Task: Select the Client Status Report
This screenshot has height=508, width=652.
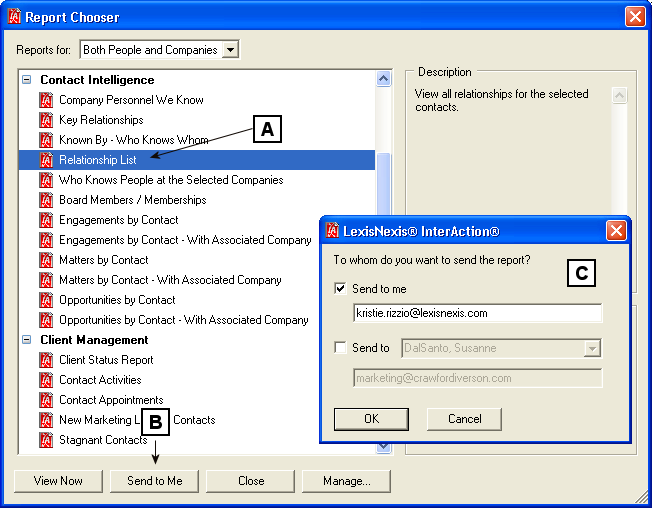Action: pyautogui.click(x=106, y=360)
